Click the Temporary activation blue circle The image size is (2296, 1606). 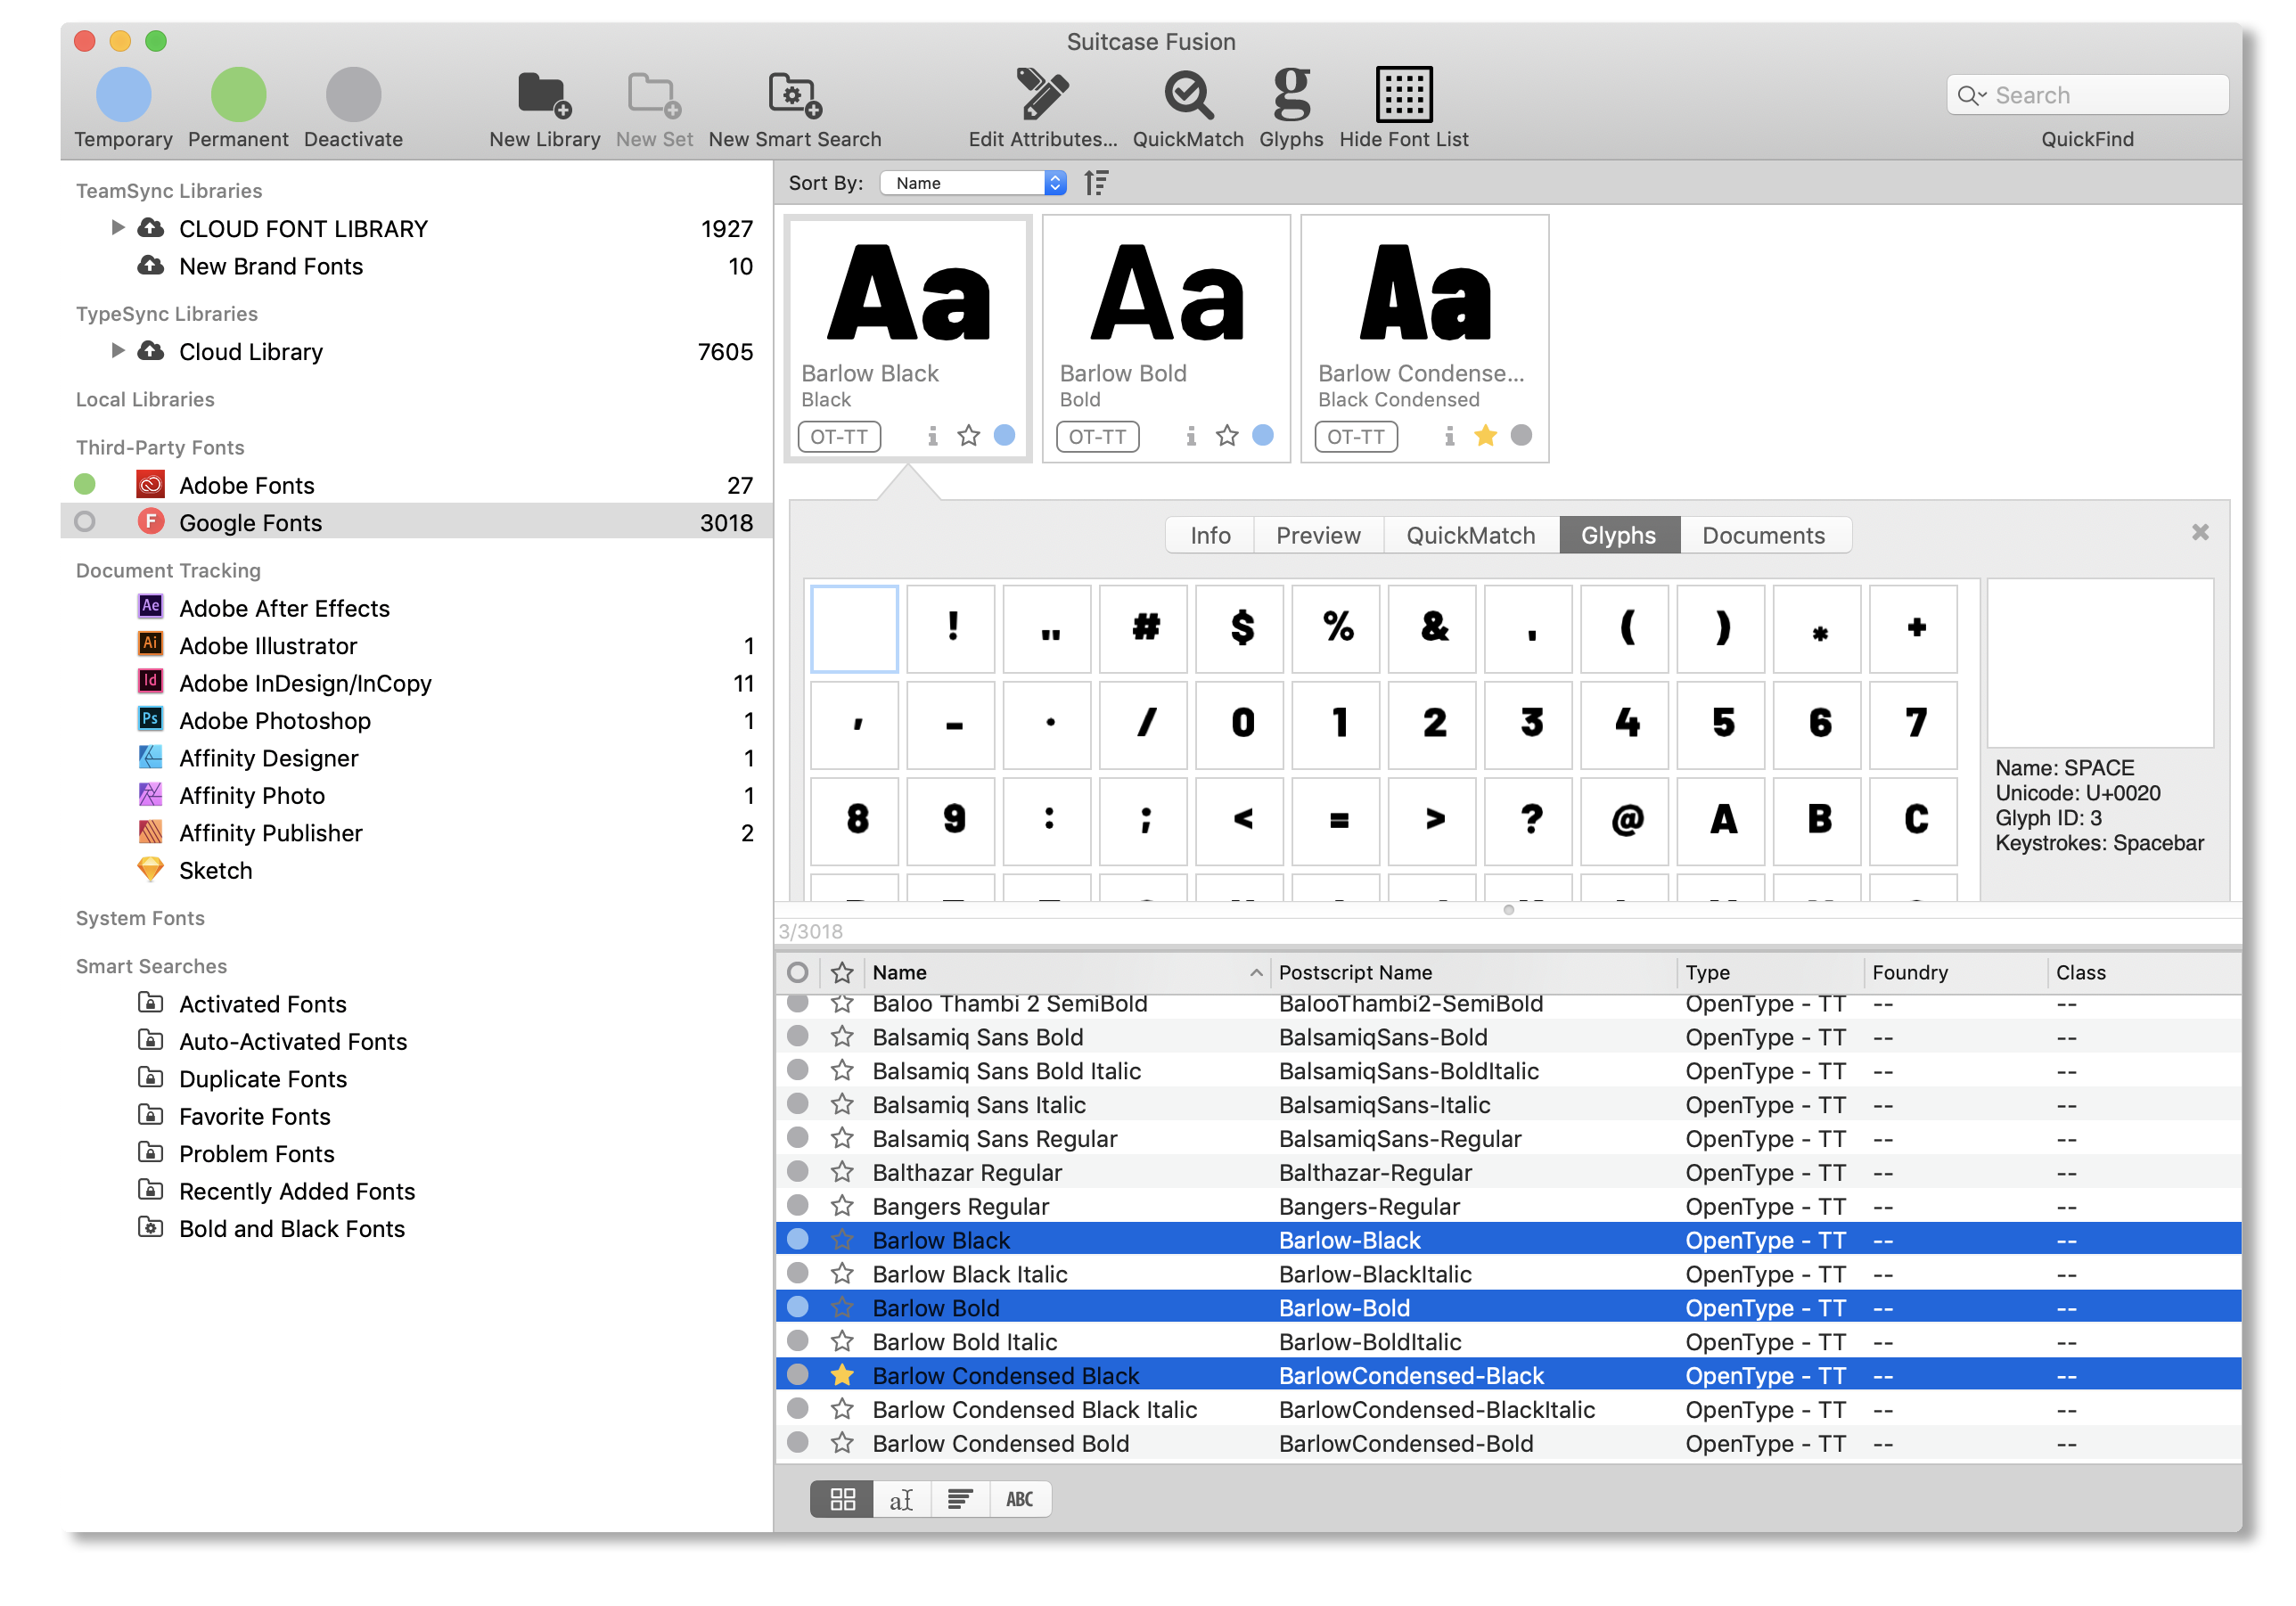[123, 95]
